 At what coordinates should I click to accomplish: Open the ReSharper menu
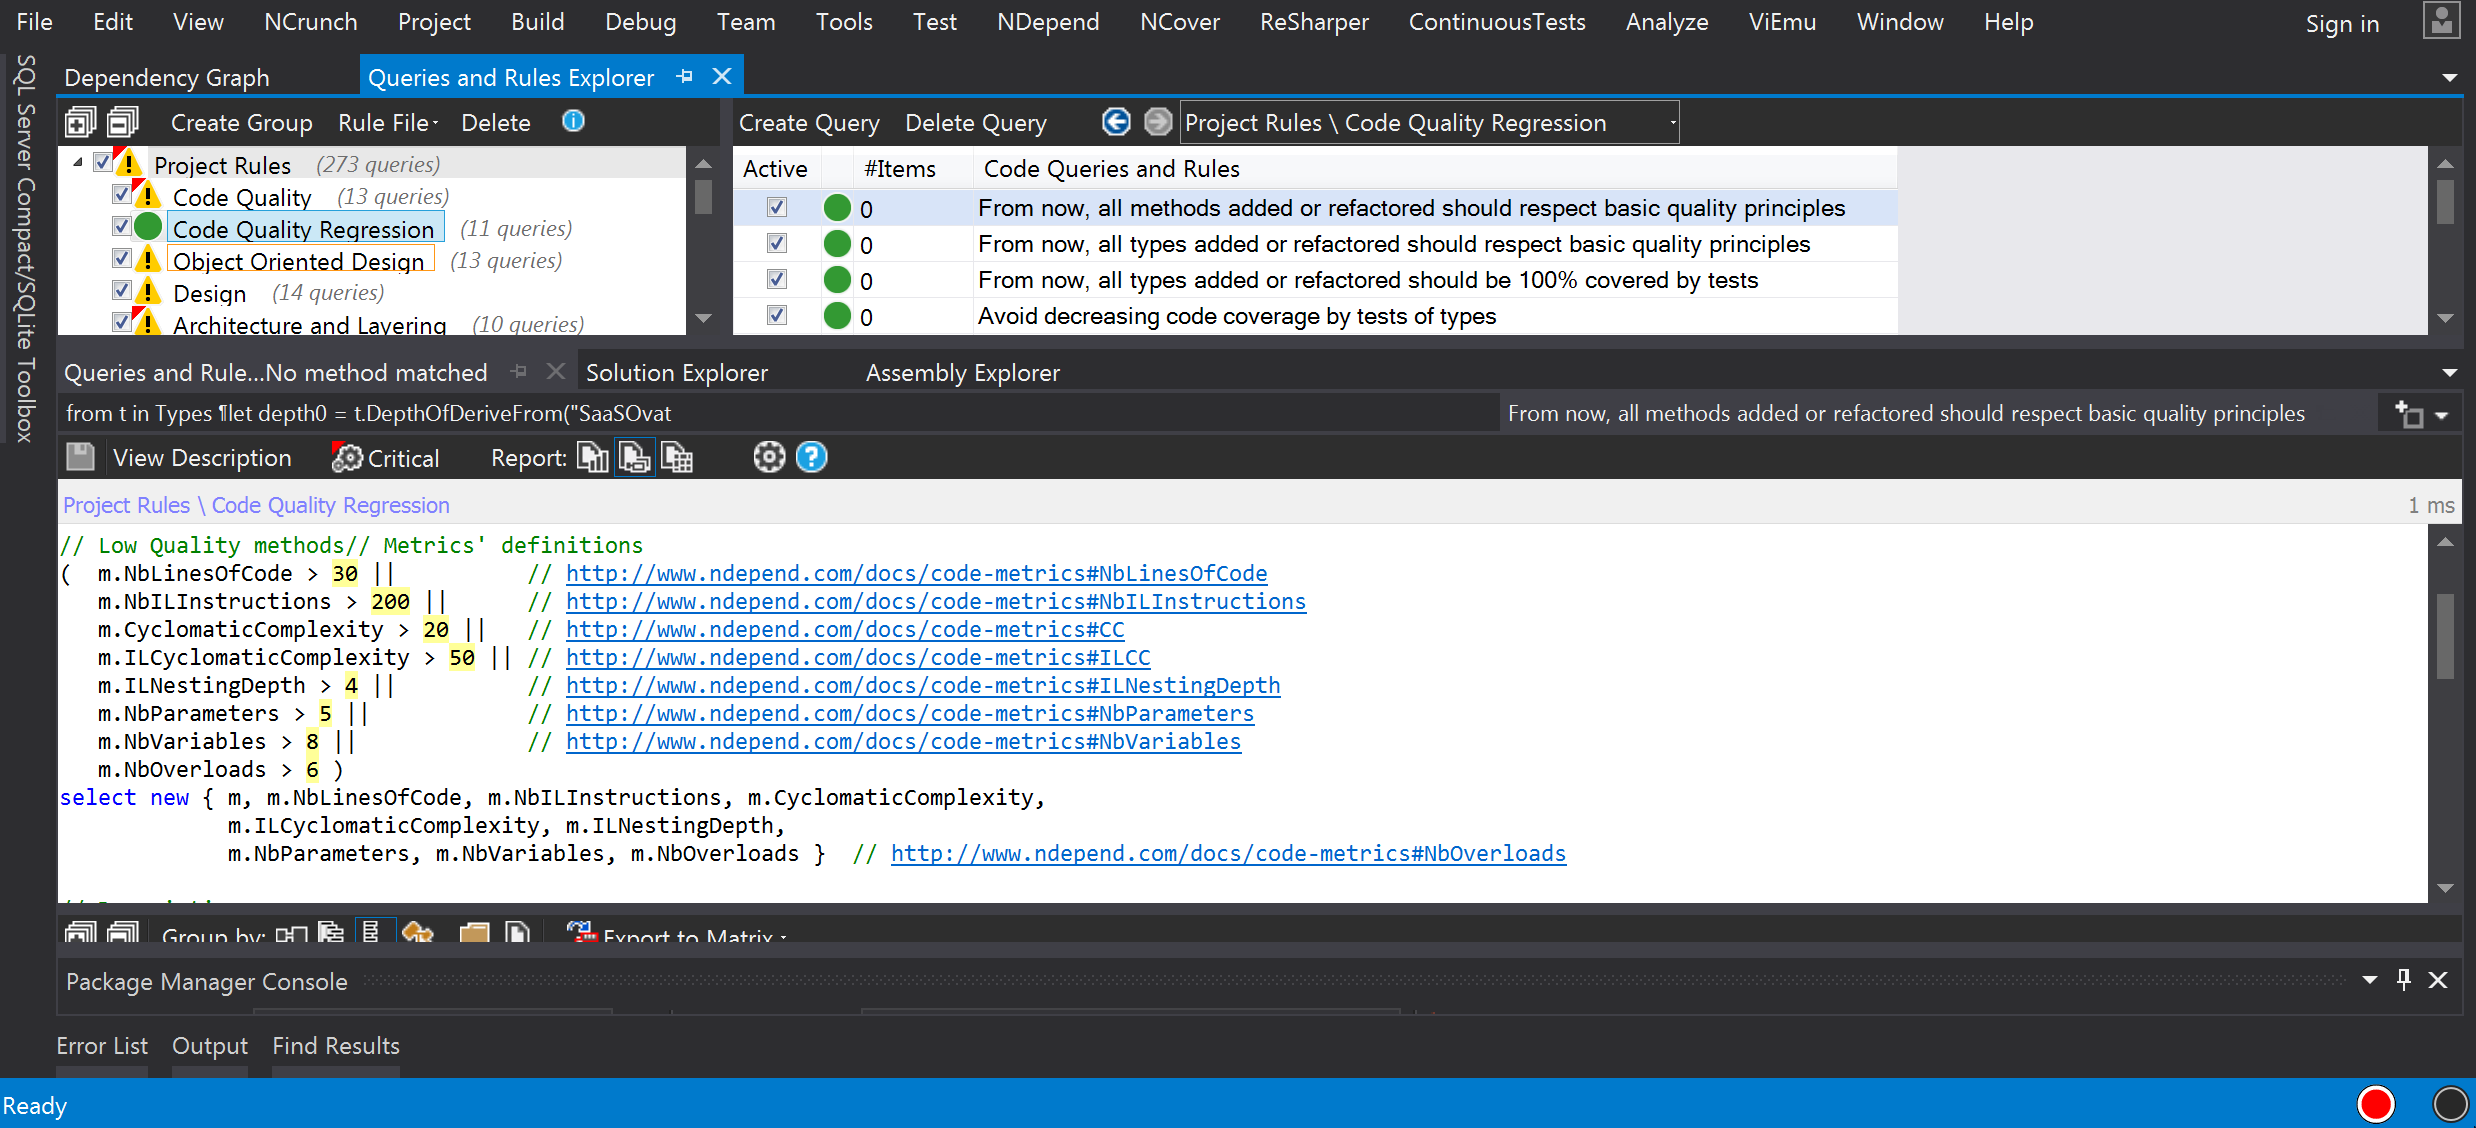point(1314,21)
